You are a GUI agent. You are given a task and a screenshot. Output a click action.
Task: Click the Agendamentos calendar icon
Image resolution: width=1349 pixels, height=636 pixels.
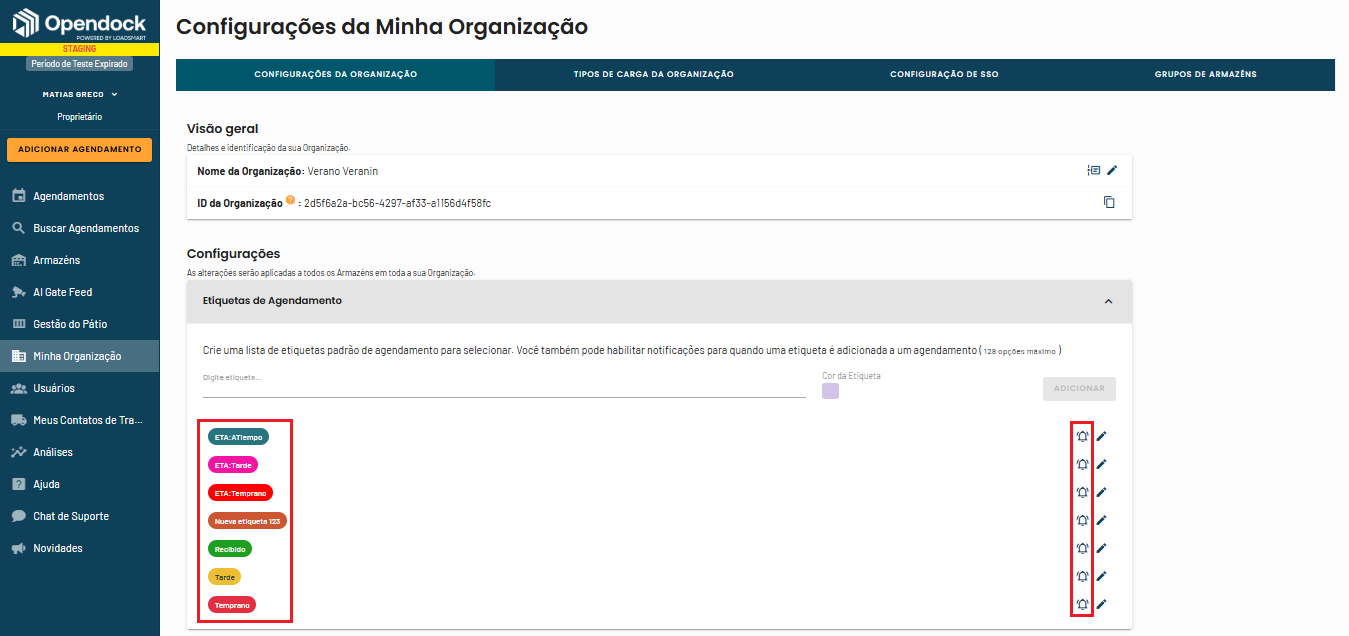click(x=18, y=196)
